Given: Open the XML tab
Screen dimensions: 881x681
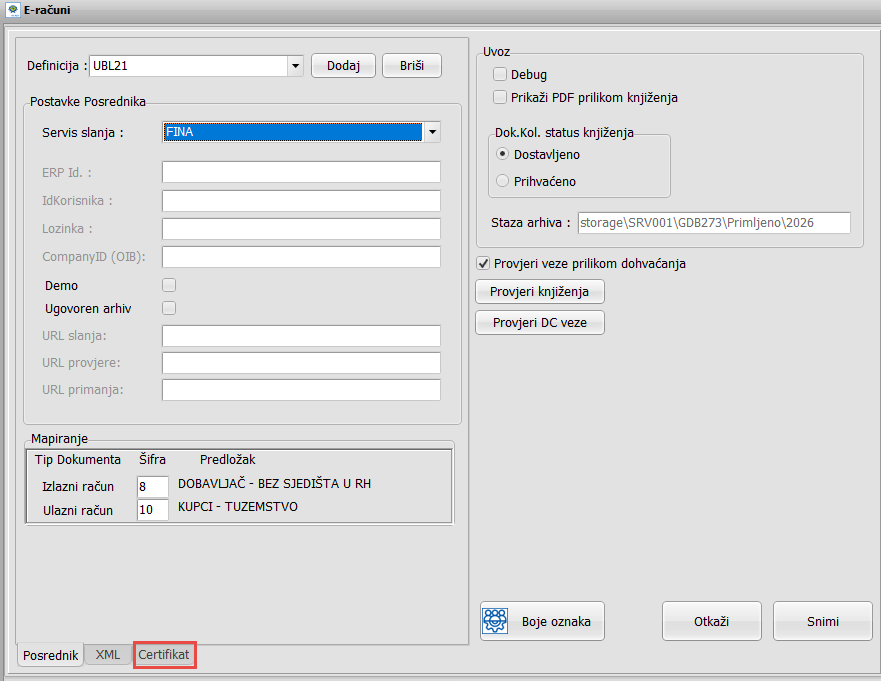Looking at the screenshot, I should pos(108,655).
